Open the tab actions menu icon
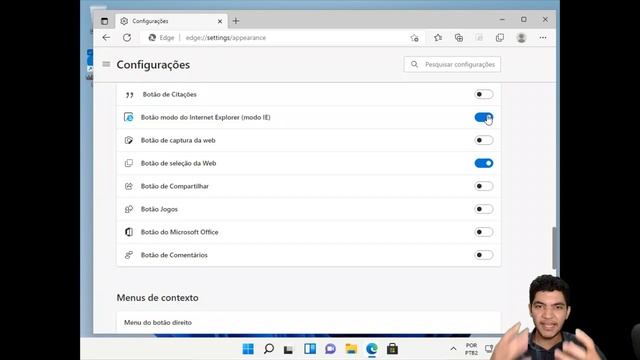 [104, 21]
